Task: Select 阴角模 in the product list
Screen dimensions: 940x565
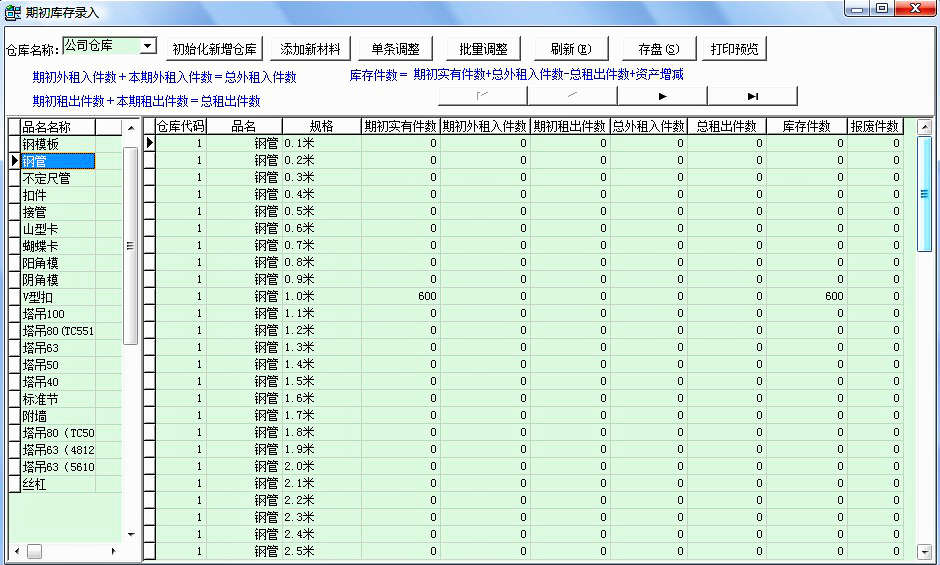Action: pyautogui.click(x=58, y=280)
